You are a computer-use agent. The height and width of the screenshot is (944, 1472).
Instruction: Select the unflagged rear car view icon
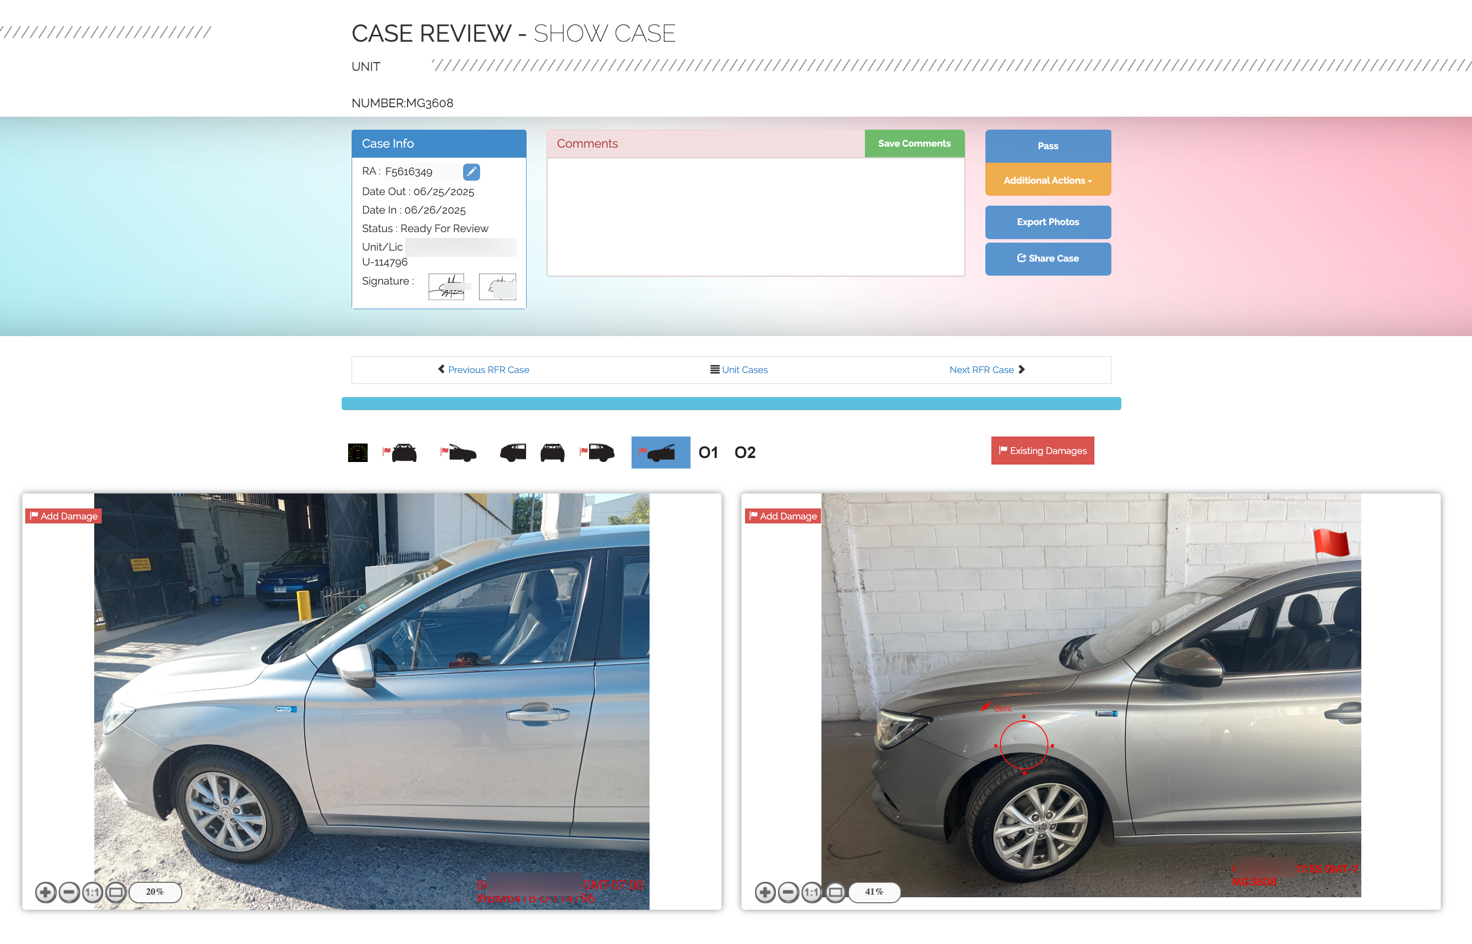click(552, 453)
